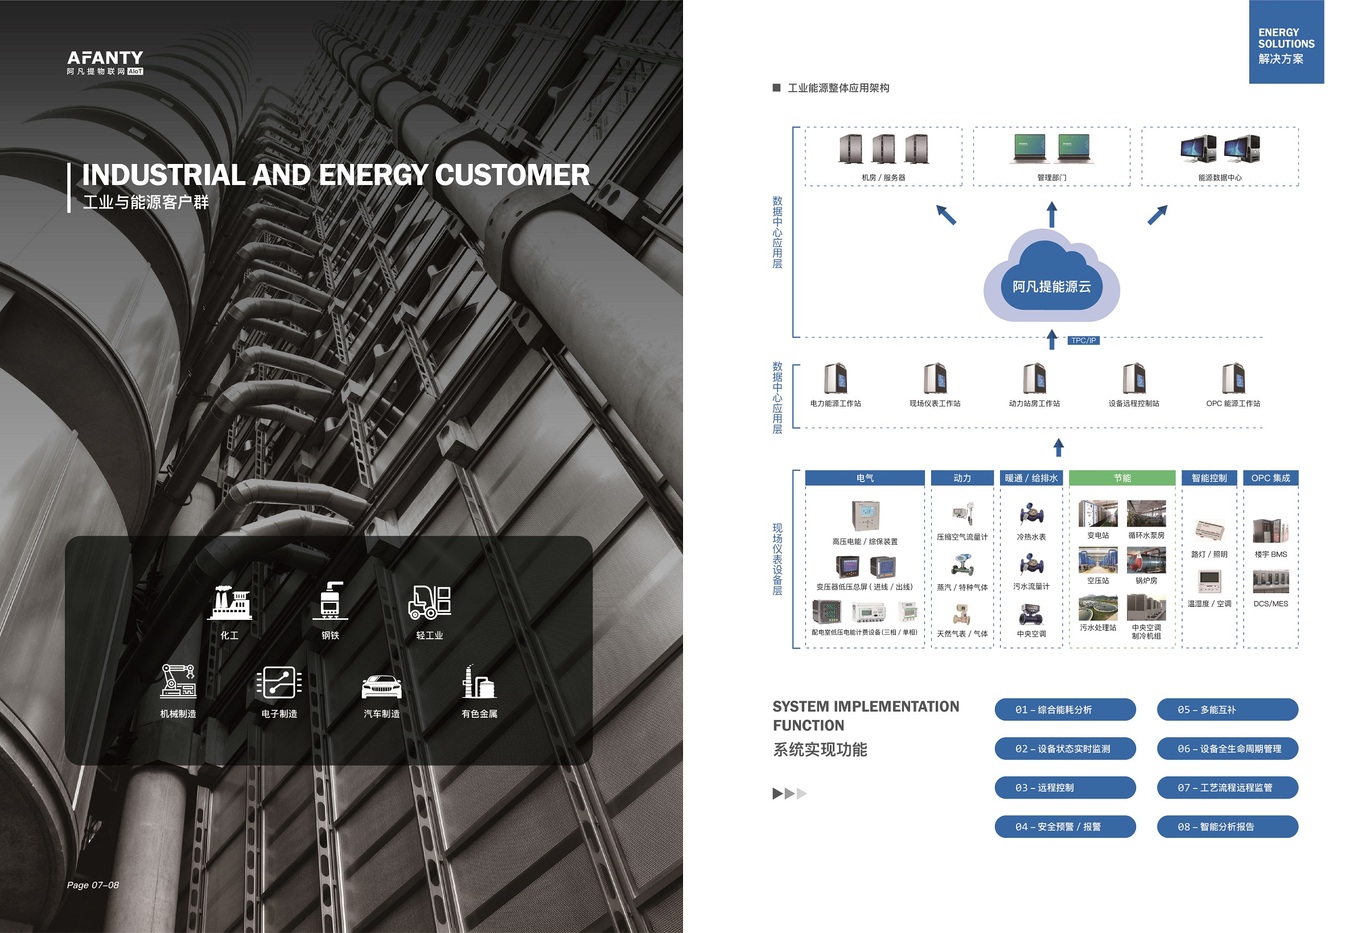Click the 天然气表 / 气体 meter image
The height and width of the screenshot is (933, 1366).
click(x=962, y=614)
